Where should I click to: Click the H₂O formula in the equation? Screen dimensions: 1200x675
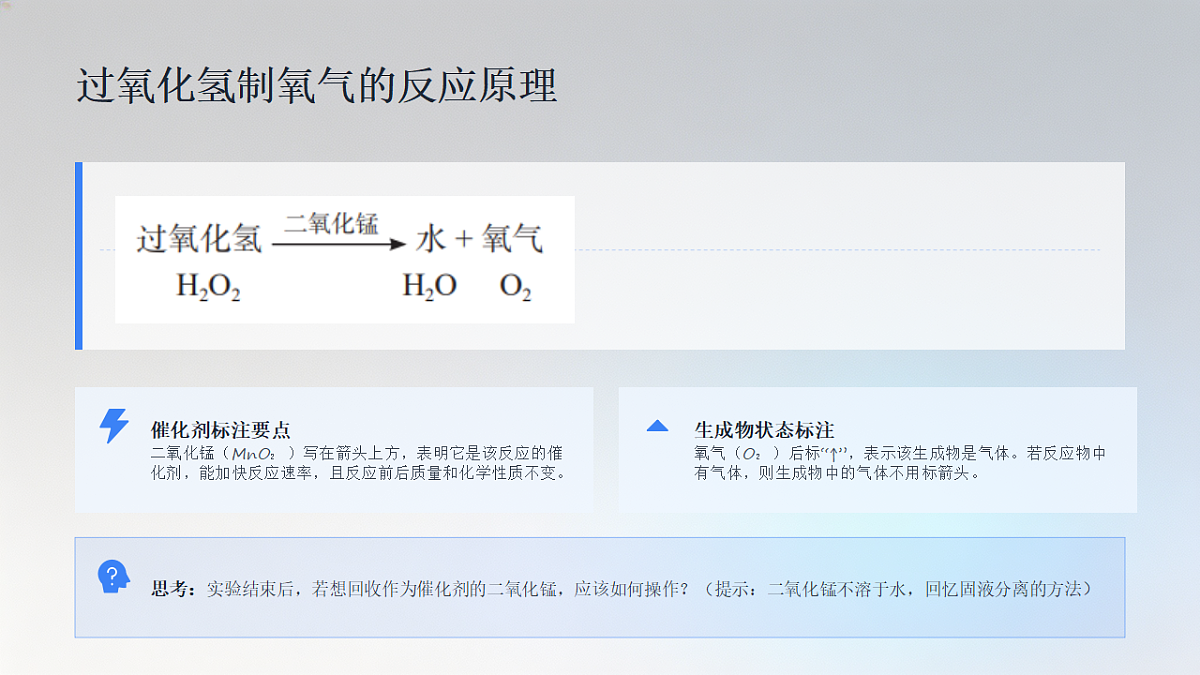[x=429, y=287]
